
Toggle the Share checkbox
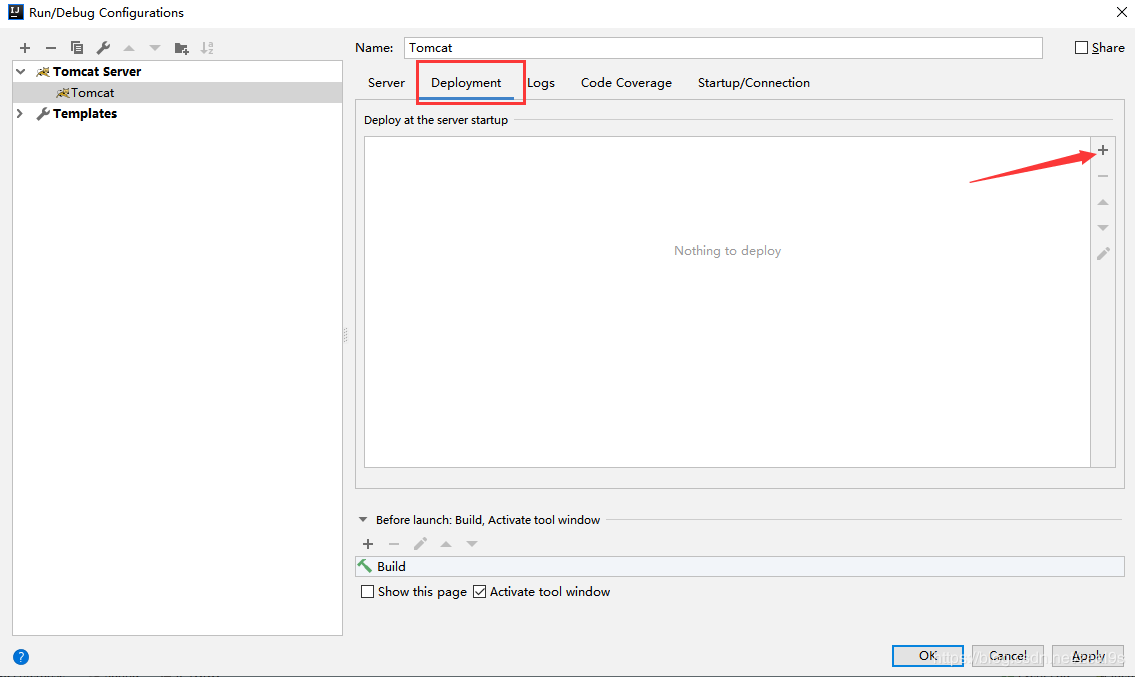[x=1081, y=48]
